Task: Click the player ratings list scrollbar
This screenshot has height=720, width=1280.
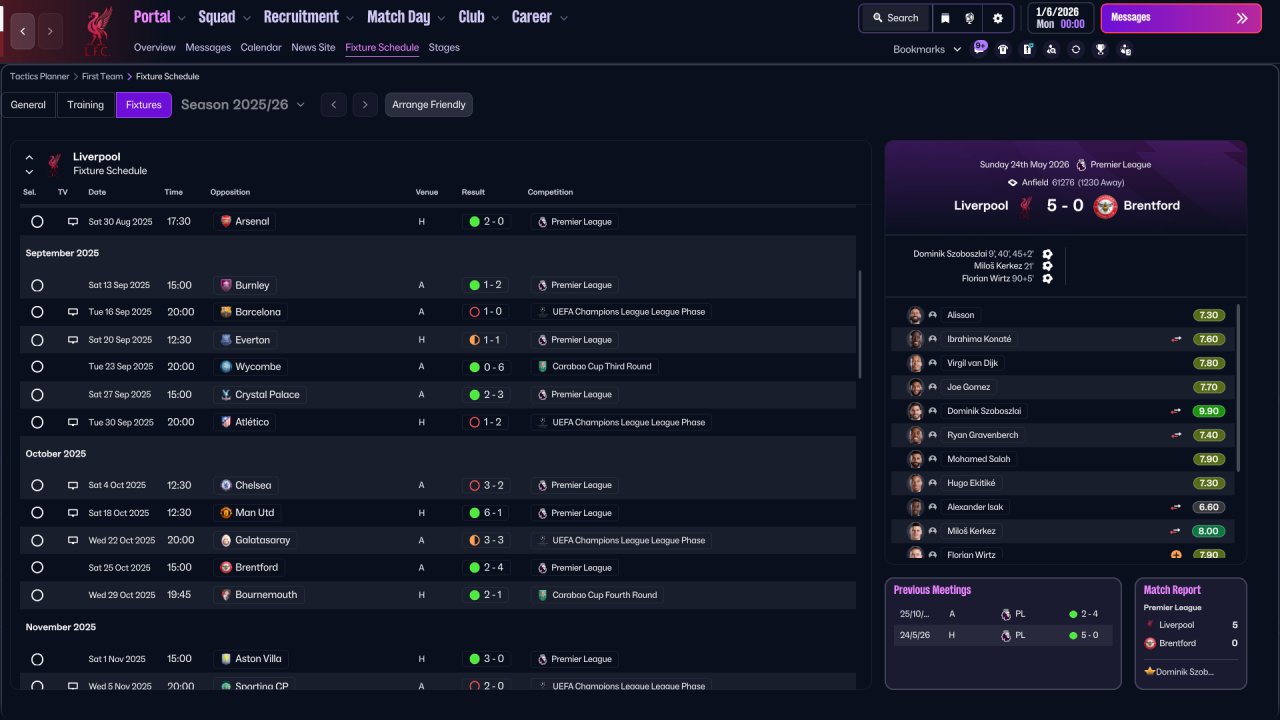Action: point(1239,388)
